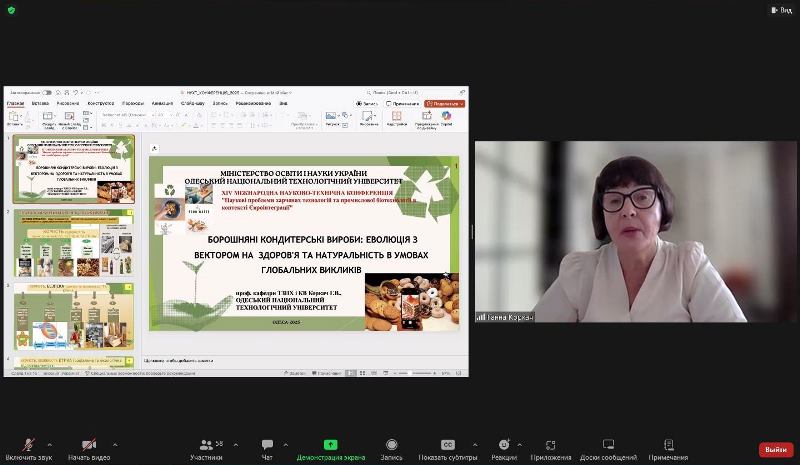Expand audio options arrow beside microphone
800x465 pixels.
[53, 445]
